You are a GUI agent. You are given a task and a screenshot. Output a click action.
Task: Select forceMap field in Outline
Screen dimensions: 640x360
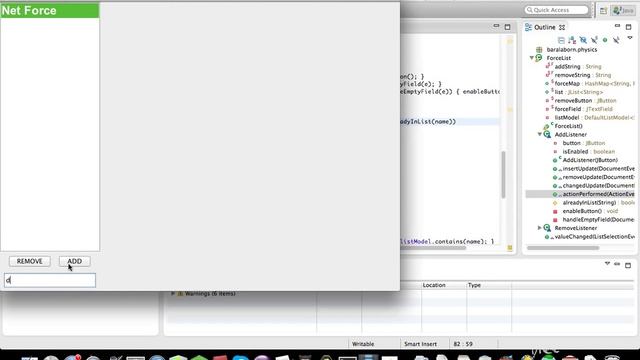point(594,84)
